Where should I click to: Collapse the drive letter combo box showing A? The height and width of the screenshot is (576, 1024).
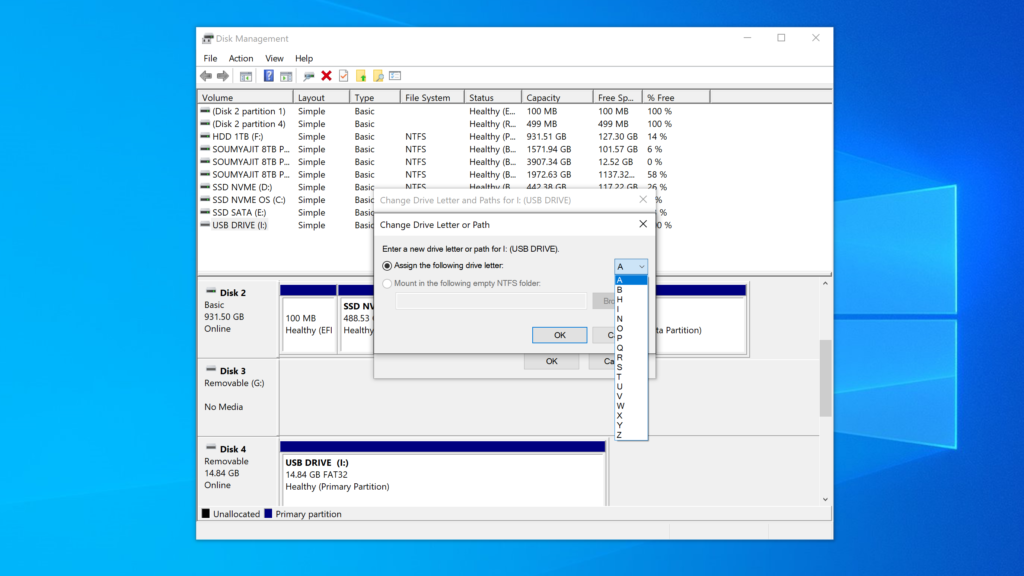(631, 266)
